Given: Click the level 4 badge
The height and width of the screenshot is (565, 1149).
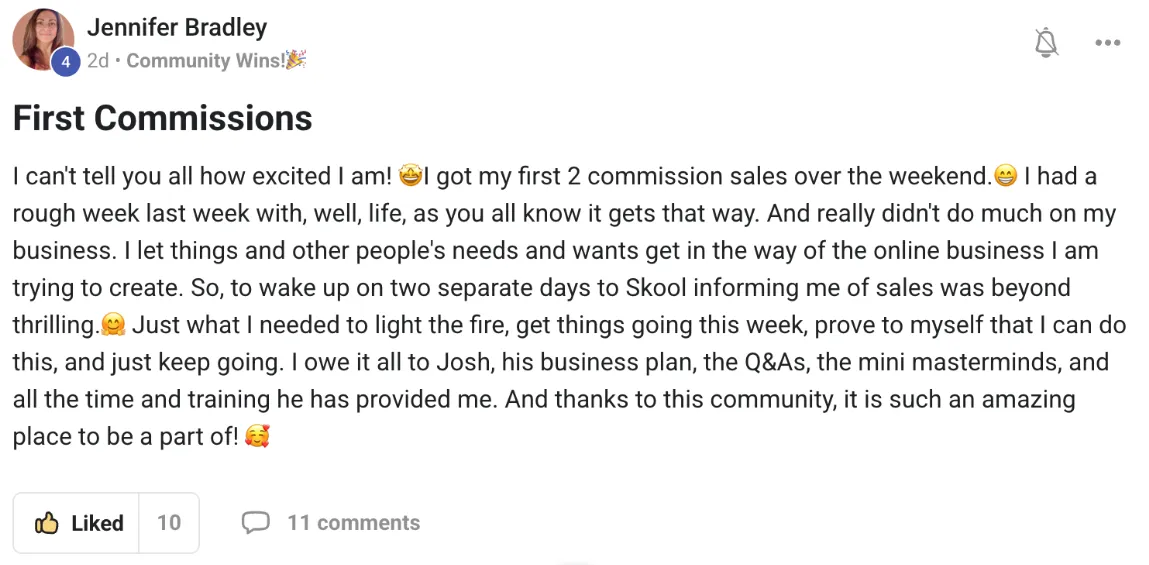Looking at the screenshot, I should pos(65,62).
